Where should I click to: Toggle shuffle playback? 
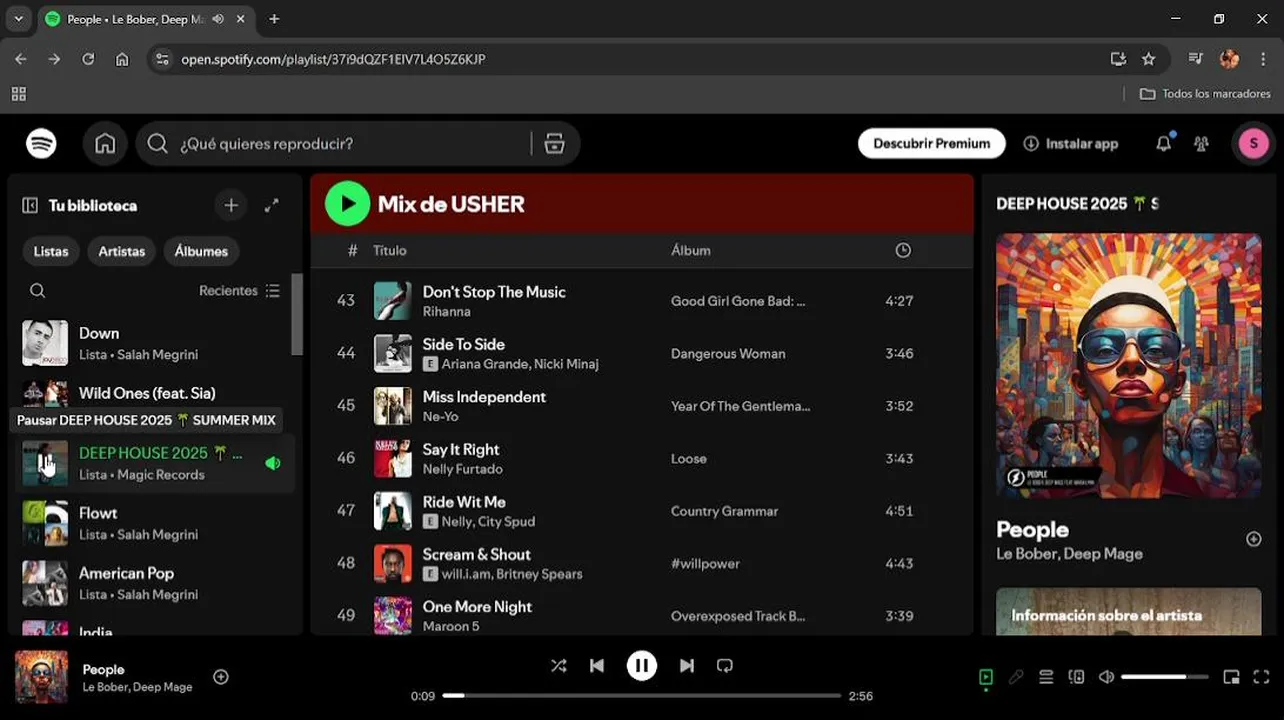(558, 666)
